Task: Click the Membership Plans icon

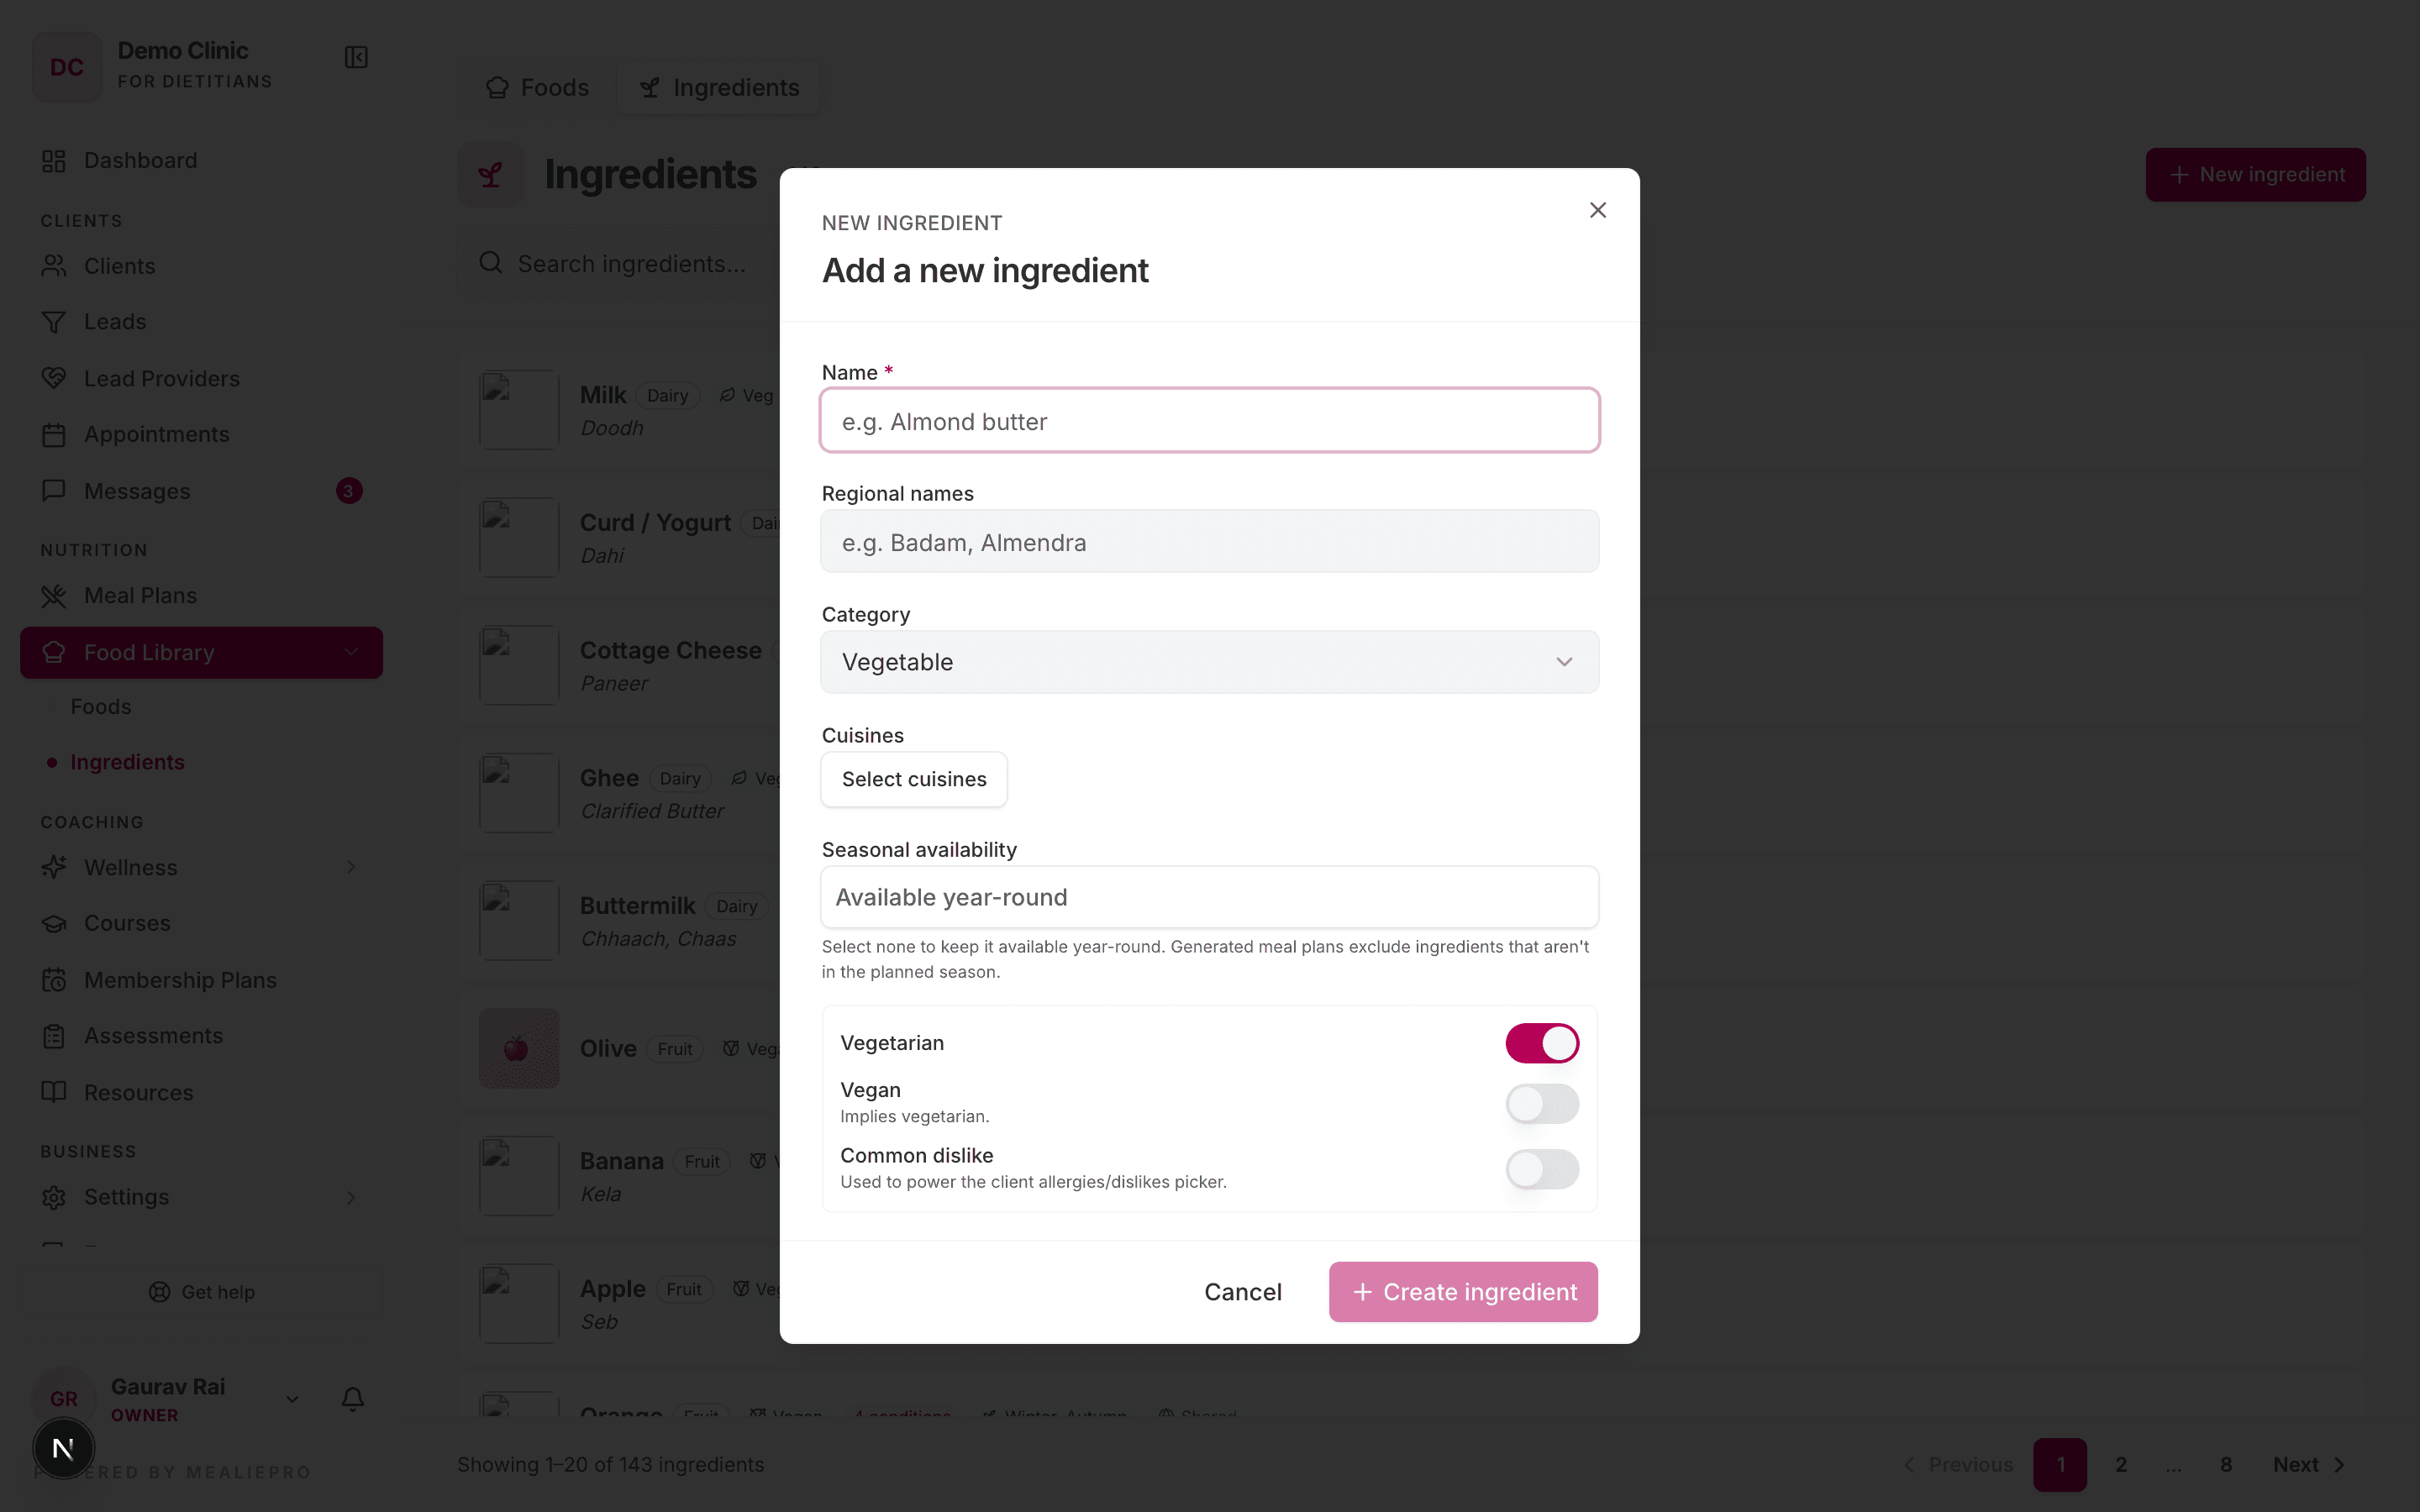Action: (54, 980)
